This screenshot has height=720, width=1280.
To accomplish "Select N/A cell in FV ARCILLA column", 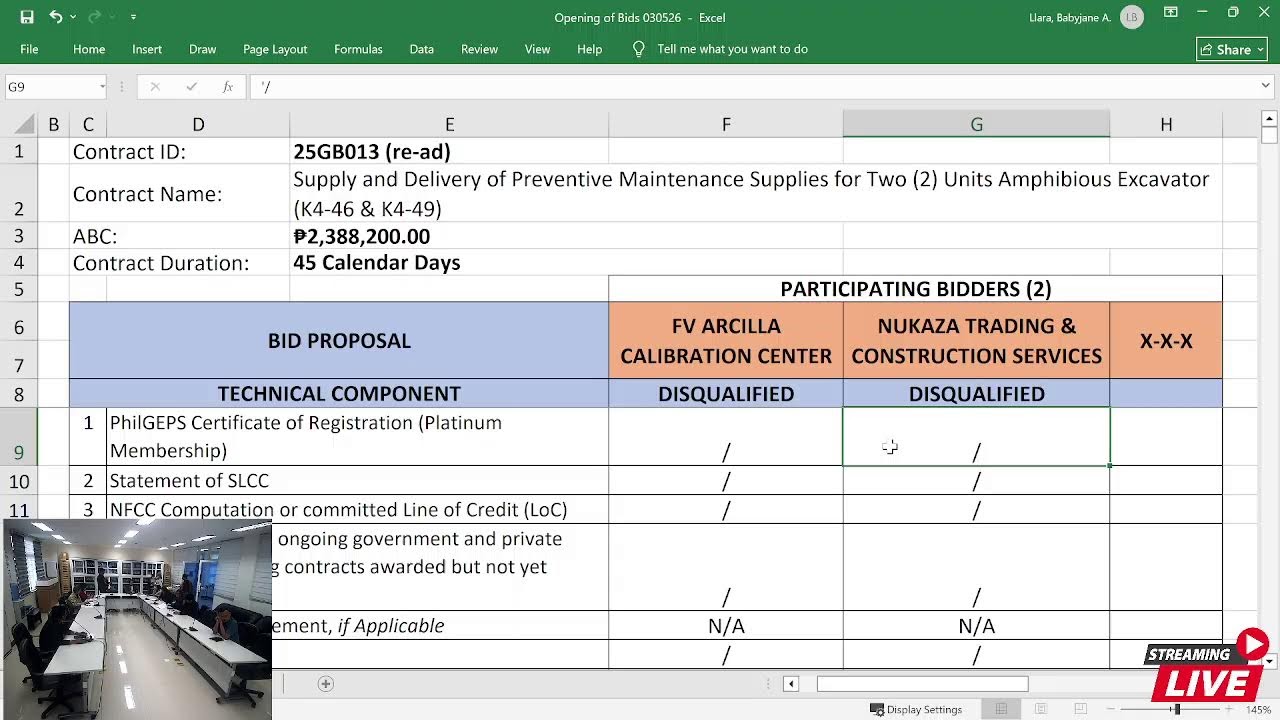I will (726, 626).
